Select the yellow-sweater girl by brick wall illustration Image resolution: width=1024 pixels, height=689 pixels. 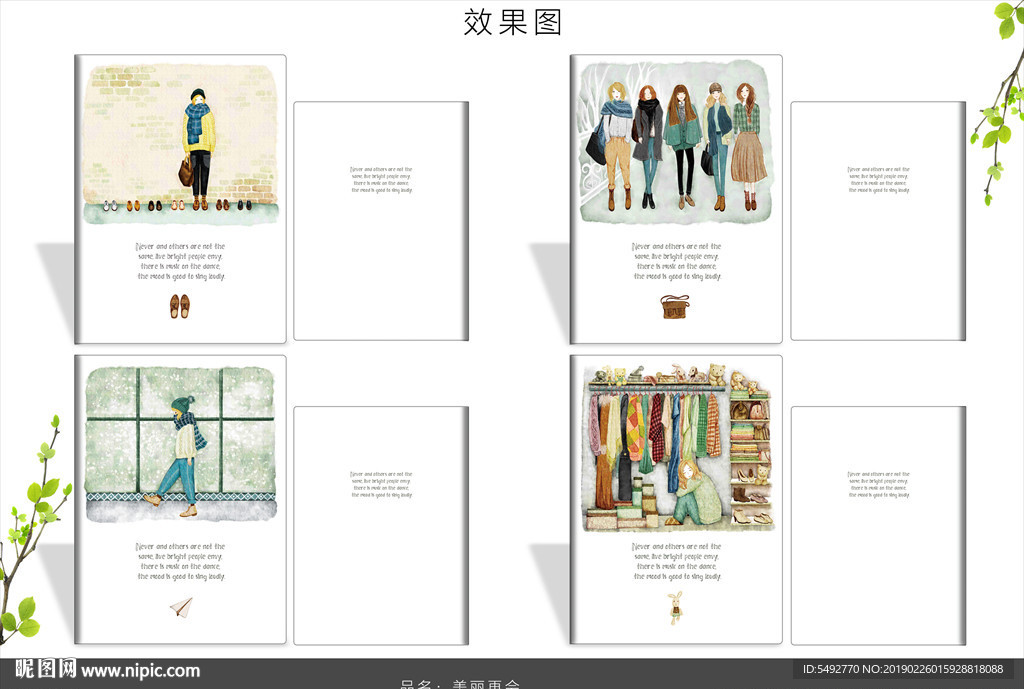pos(180,144)
